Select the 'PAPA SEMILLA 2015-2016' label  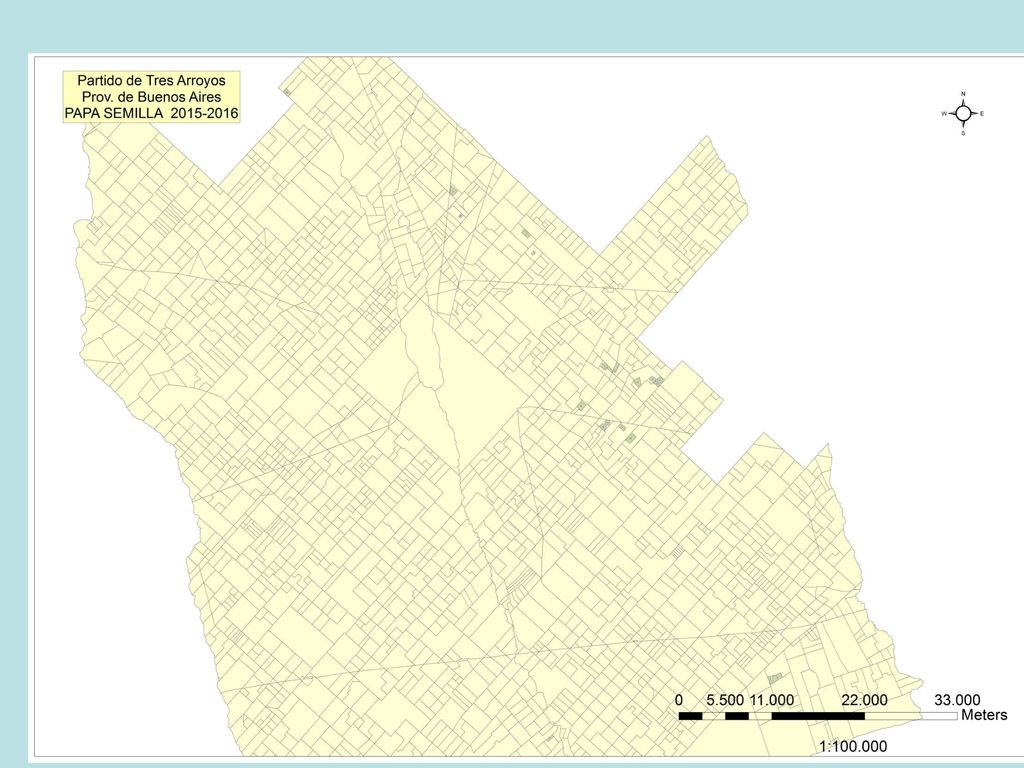(x=152, y=113)
